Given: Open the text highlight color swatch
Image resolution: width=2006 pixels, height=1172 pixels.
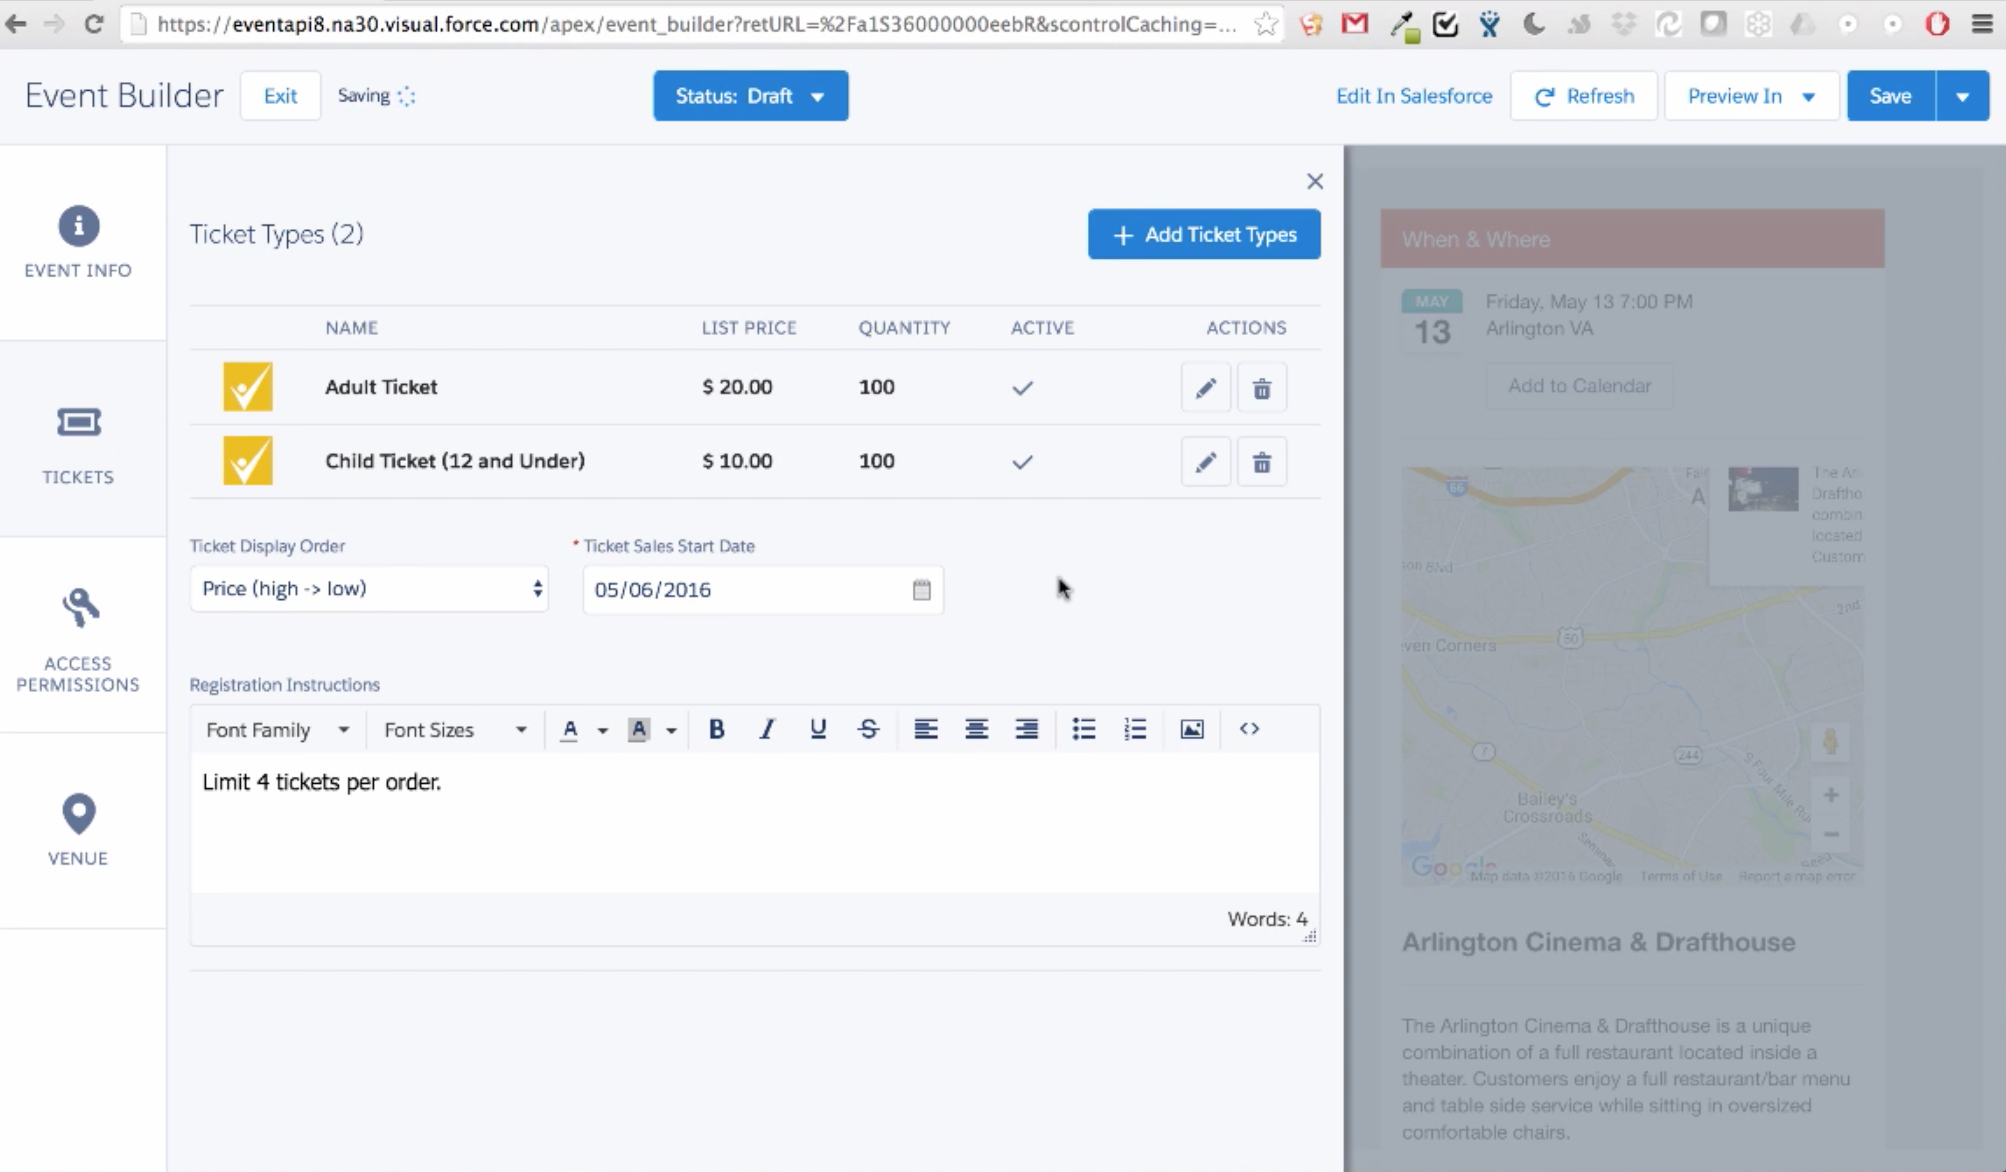Looking at the screenshot, I should click(x=640, y=729).
